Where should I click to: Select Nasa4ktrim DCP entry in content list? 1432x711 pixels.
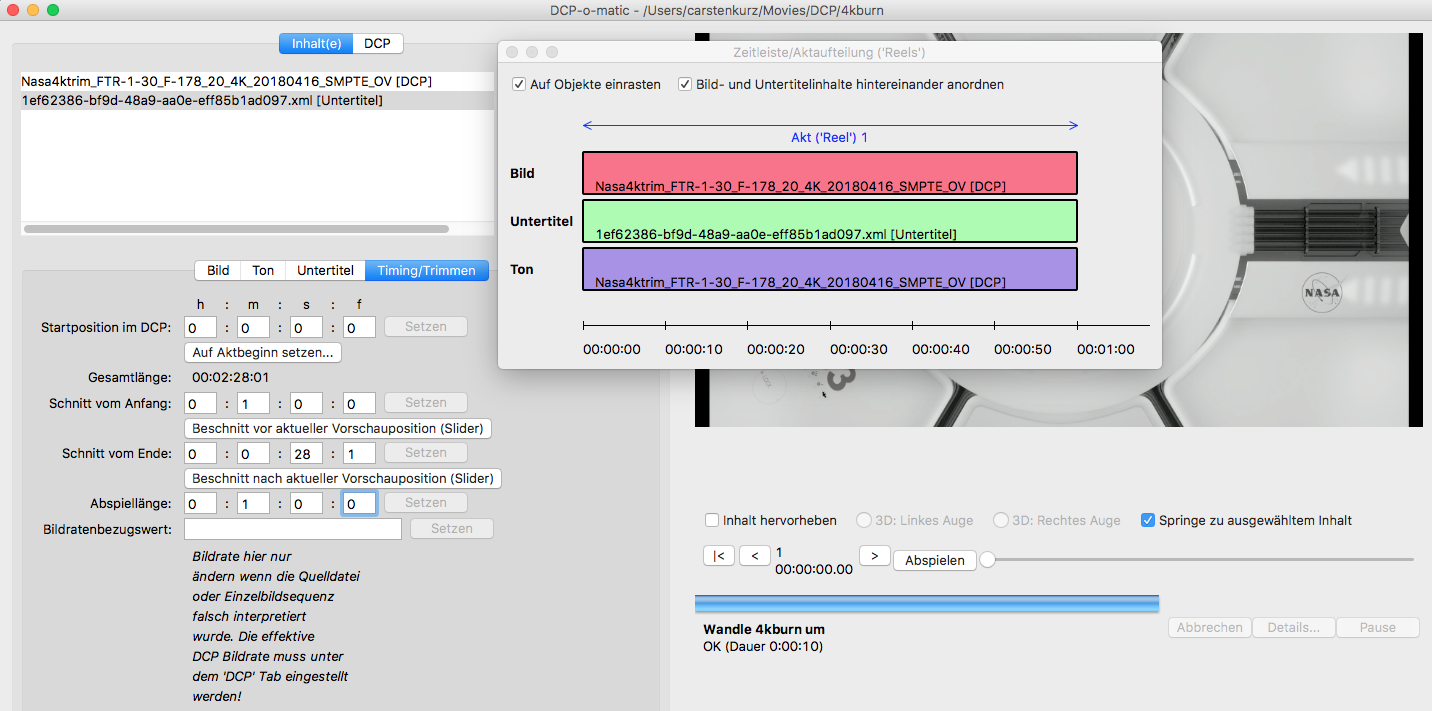click(x=257, y=81)
